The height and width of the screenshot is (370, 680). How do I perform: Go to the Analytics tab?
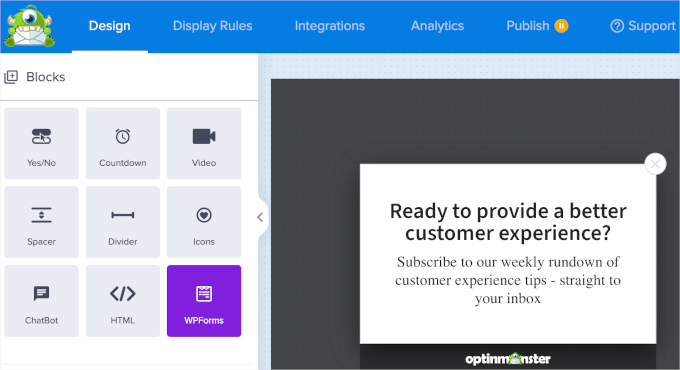pyautogui.click(x=437, y=26)
